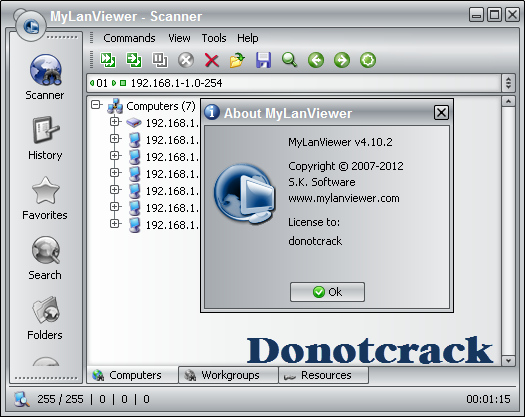Click the 00:01:15 elapsed time

[488, 399]
